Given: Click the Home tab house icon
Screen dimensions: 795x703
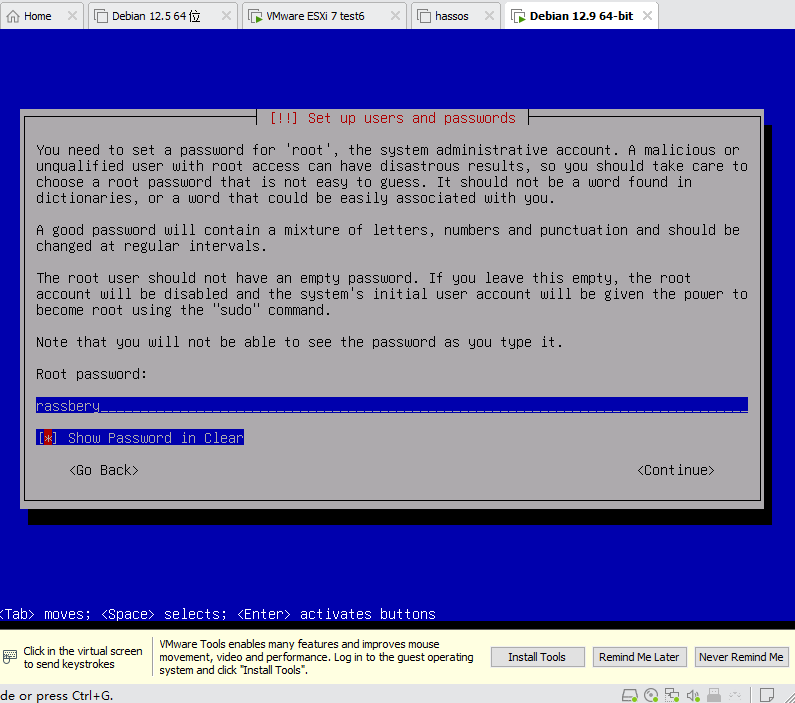Looking at the screenshot, I should pos(13,16).
